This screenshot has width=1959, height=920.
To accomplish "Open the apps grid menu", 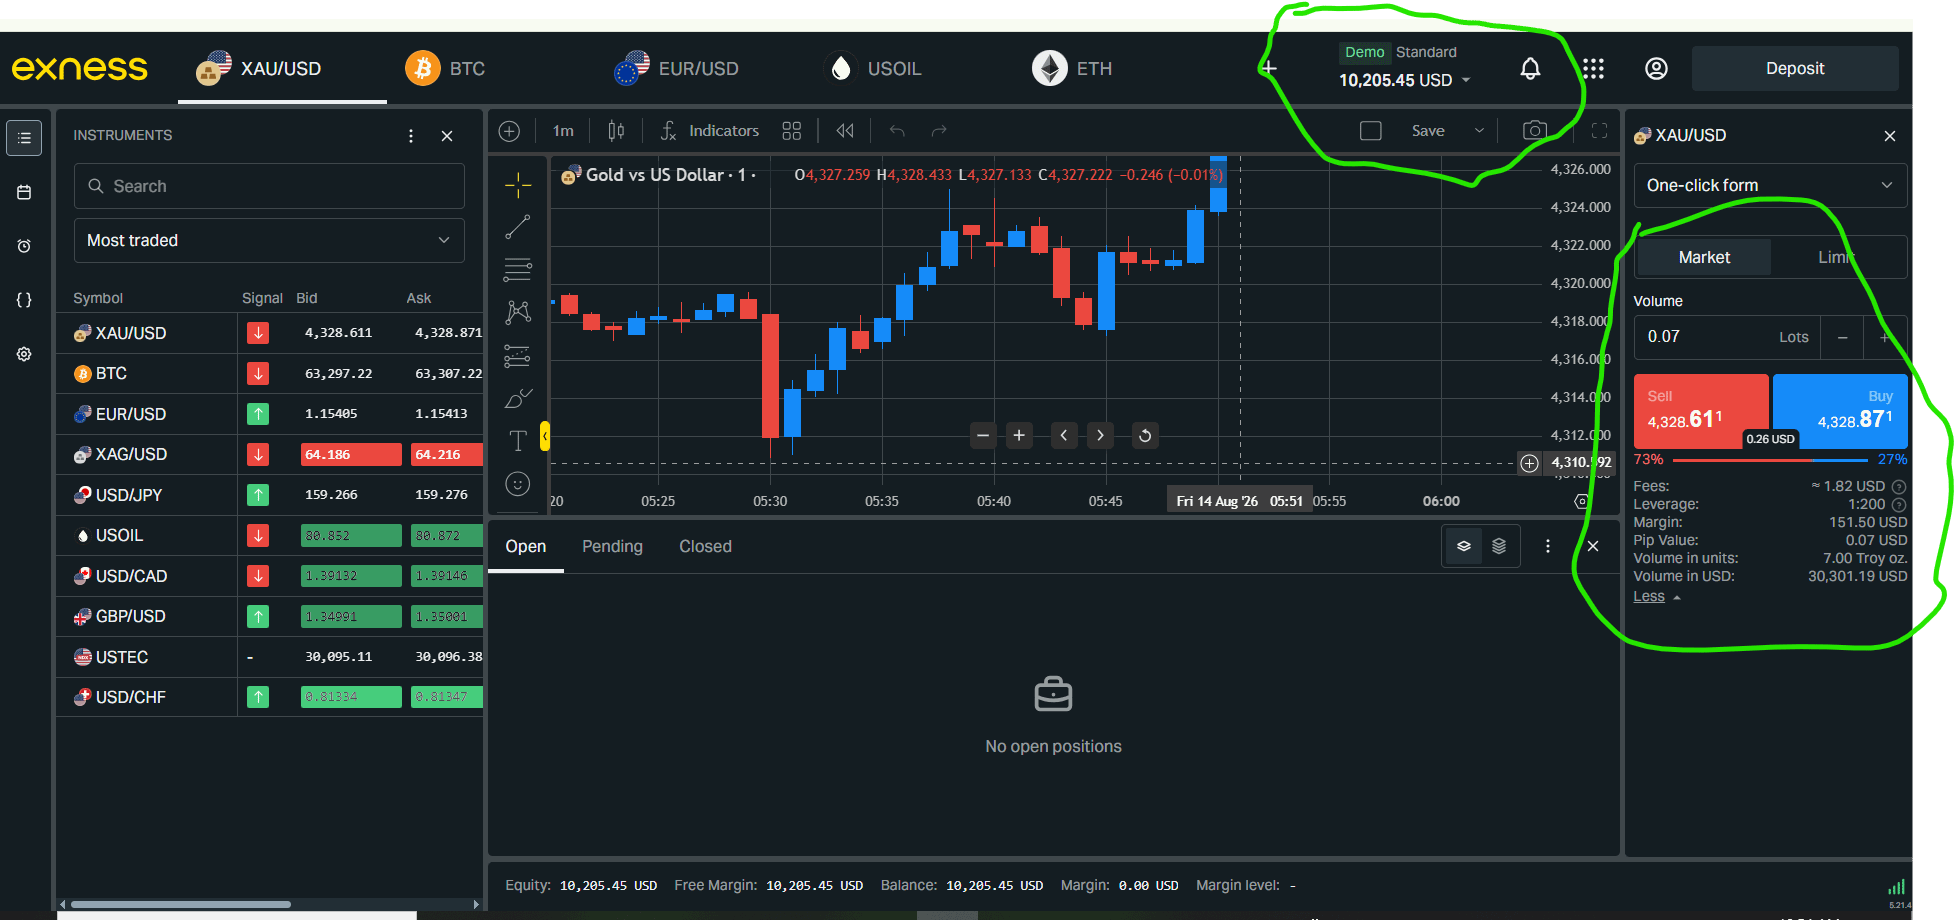I will pos(1593,69).
